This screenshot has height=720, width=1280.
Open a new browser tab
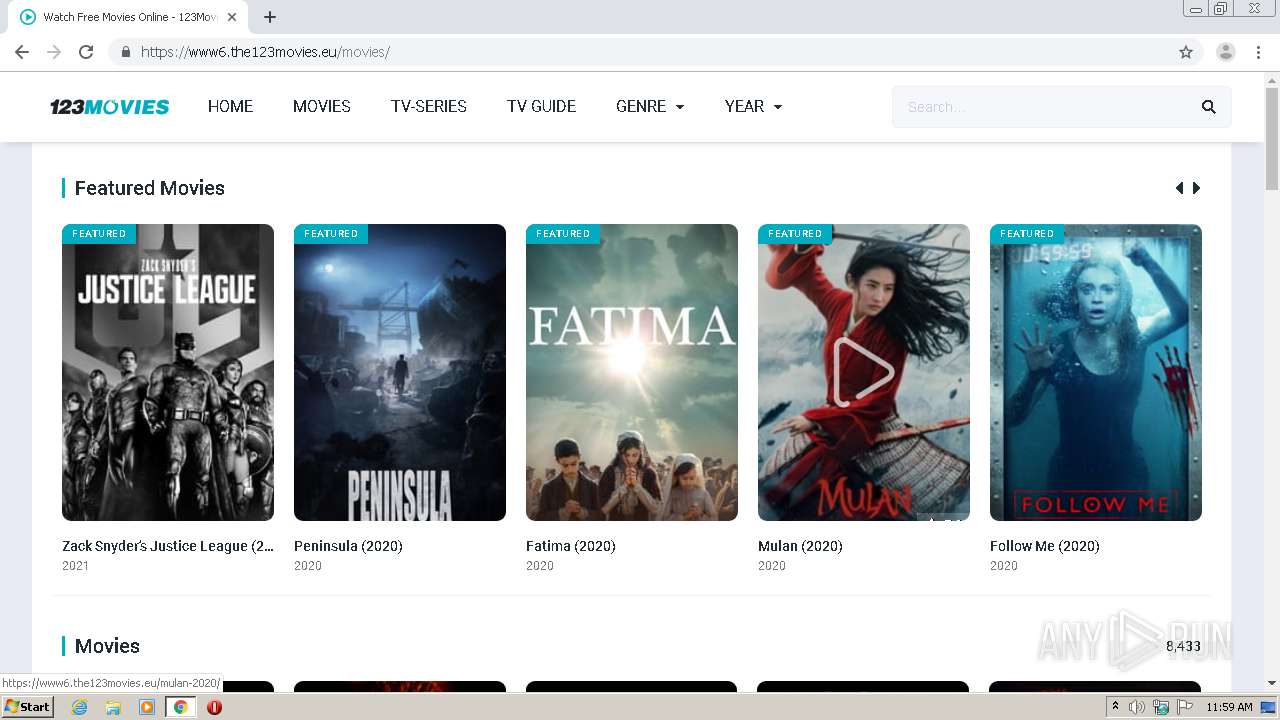click(270, 17)
